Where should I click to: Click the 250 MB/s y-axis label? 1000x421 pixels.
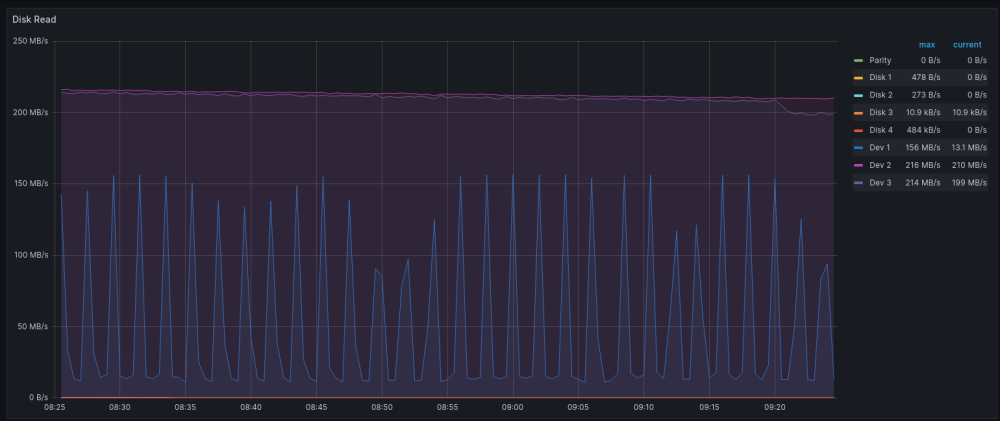click(x=31, y=42)
